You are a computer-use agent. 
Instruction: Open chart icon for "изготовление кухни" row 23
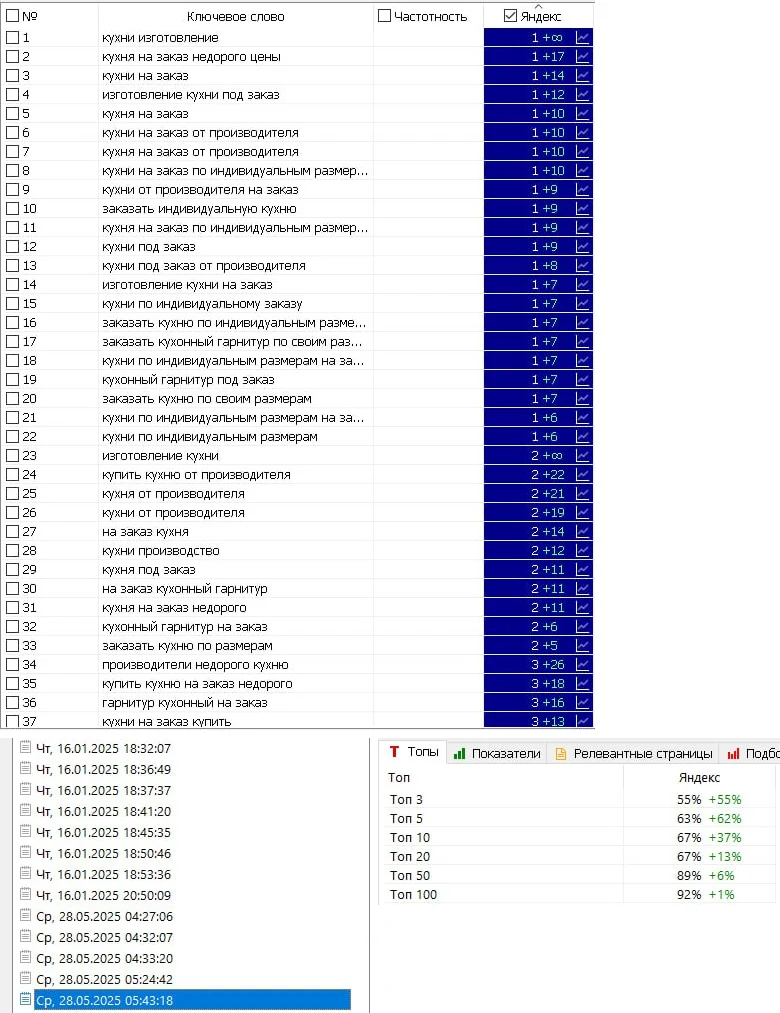click(x=582, y=455)
